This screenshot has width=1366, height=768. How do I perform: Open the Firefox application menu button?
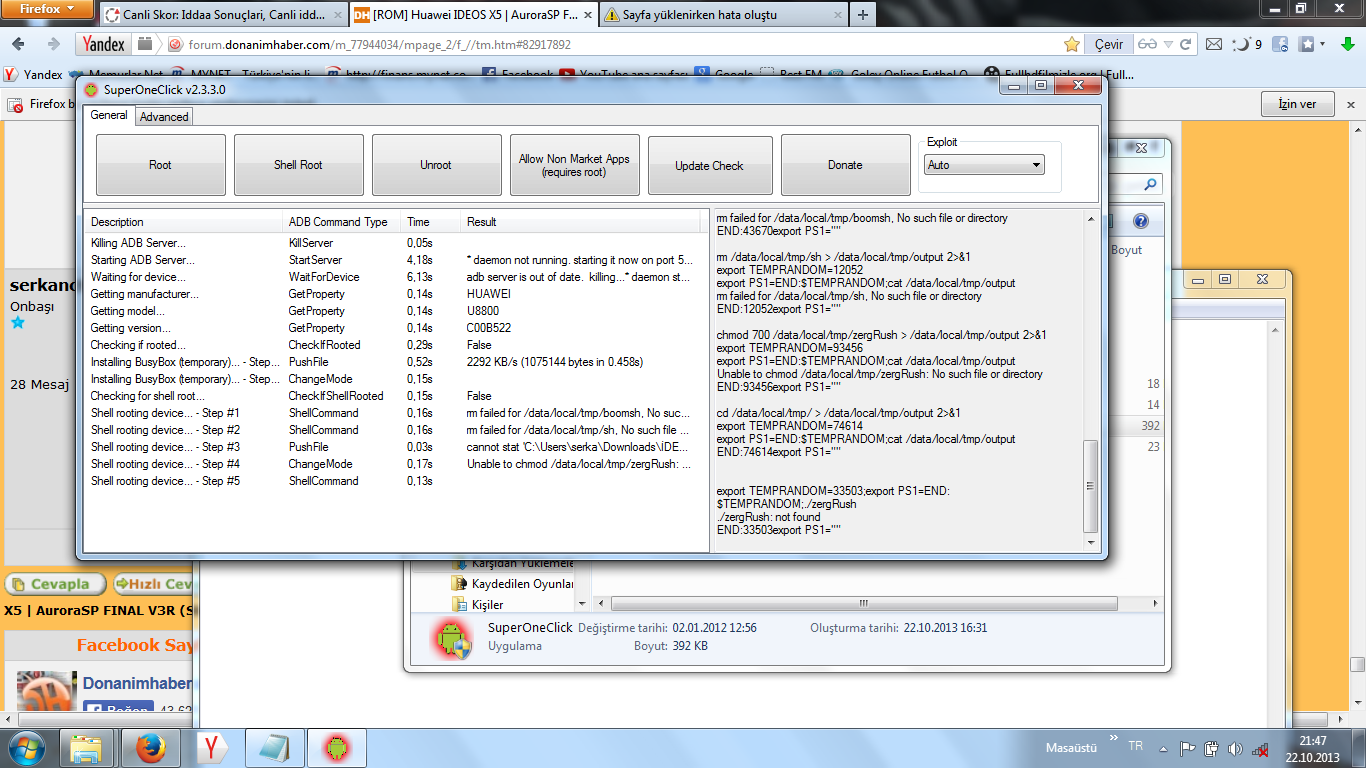[47, 9]
